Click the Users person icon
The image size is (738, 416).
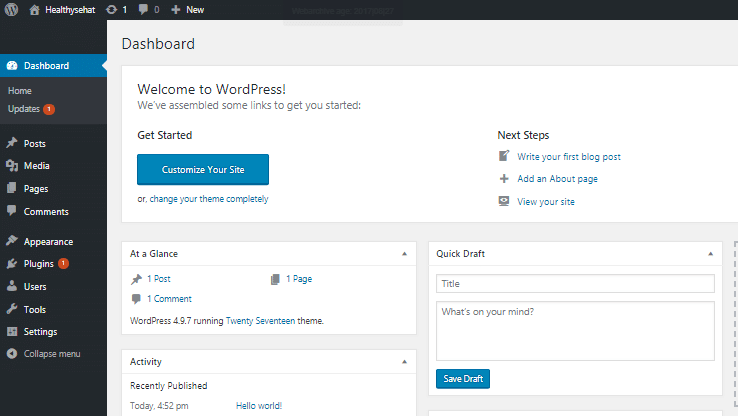pos(12,286)
